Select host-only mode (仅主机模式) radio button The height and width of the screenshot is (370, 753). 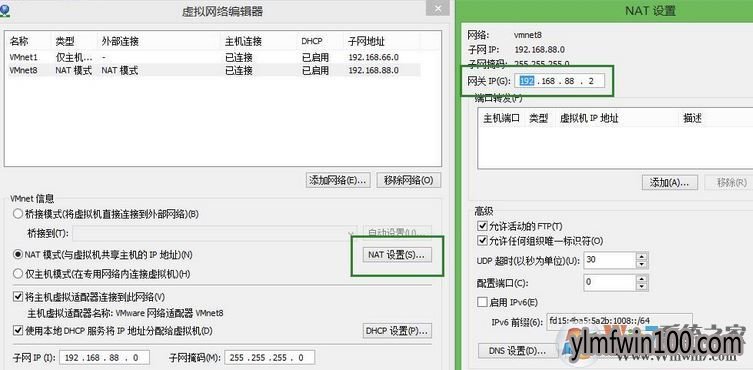[18, 274]
